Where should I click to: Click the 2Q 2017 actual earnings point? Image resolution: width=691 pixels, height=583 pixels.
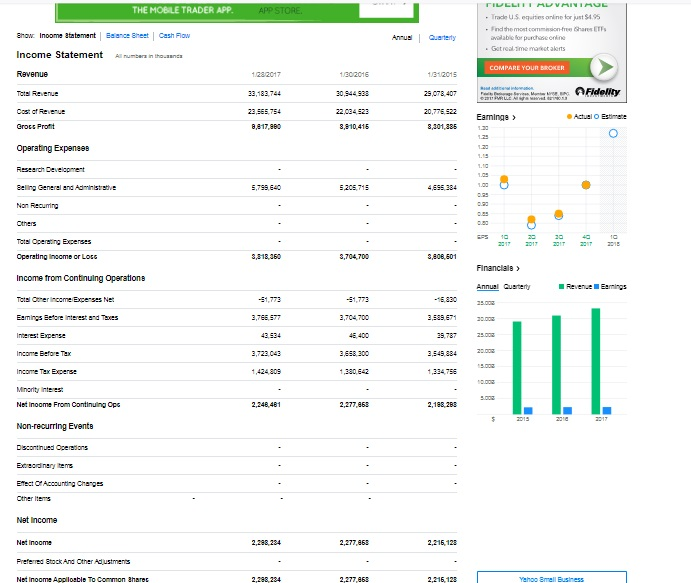(x=531, y=219)
